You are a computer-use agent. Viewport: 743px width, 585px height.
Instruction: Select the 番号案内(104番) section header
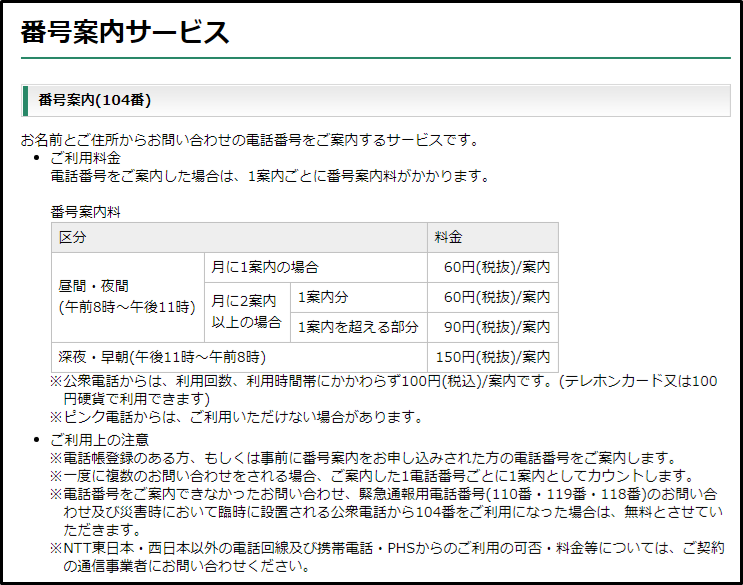pyautogui.click(x=376, y=100)
